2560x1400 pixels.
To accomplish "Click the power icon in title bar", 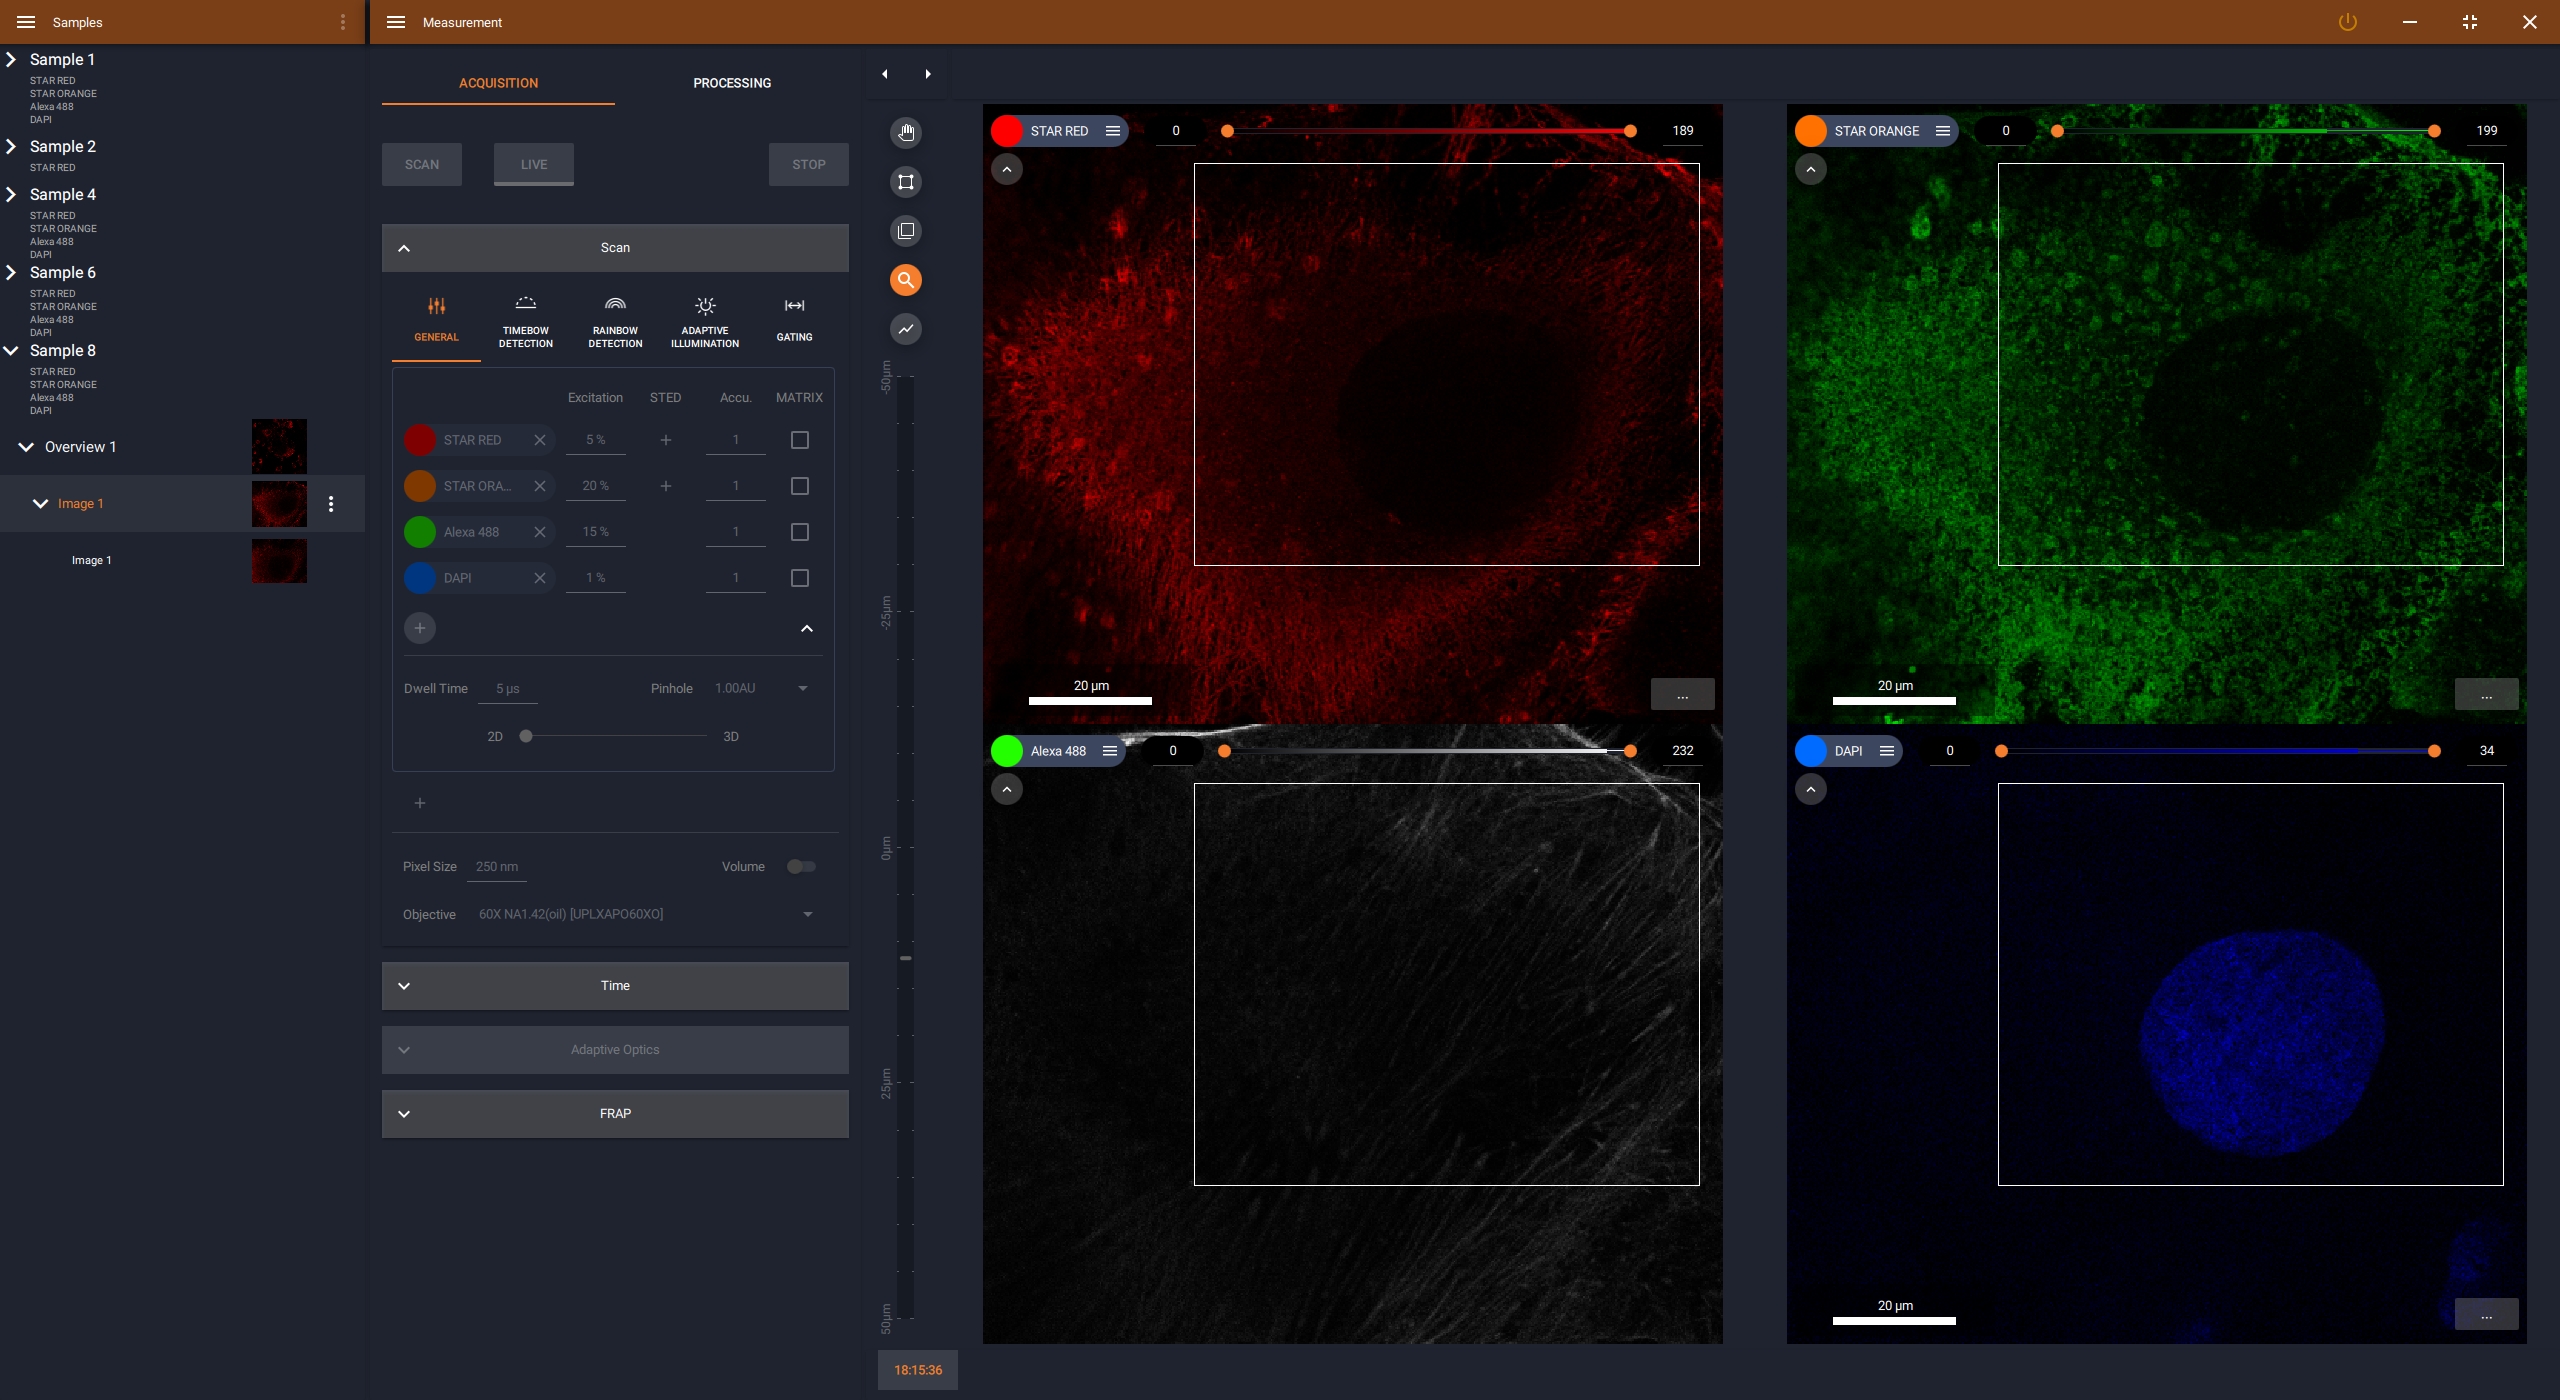I will click(x=2347, y=22).
